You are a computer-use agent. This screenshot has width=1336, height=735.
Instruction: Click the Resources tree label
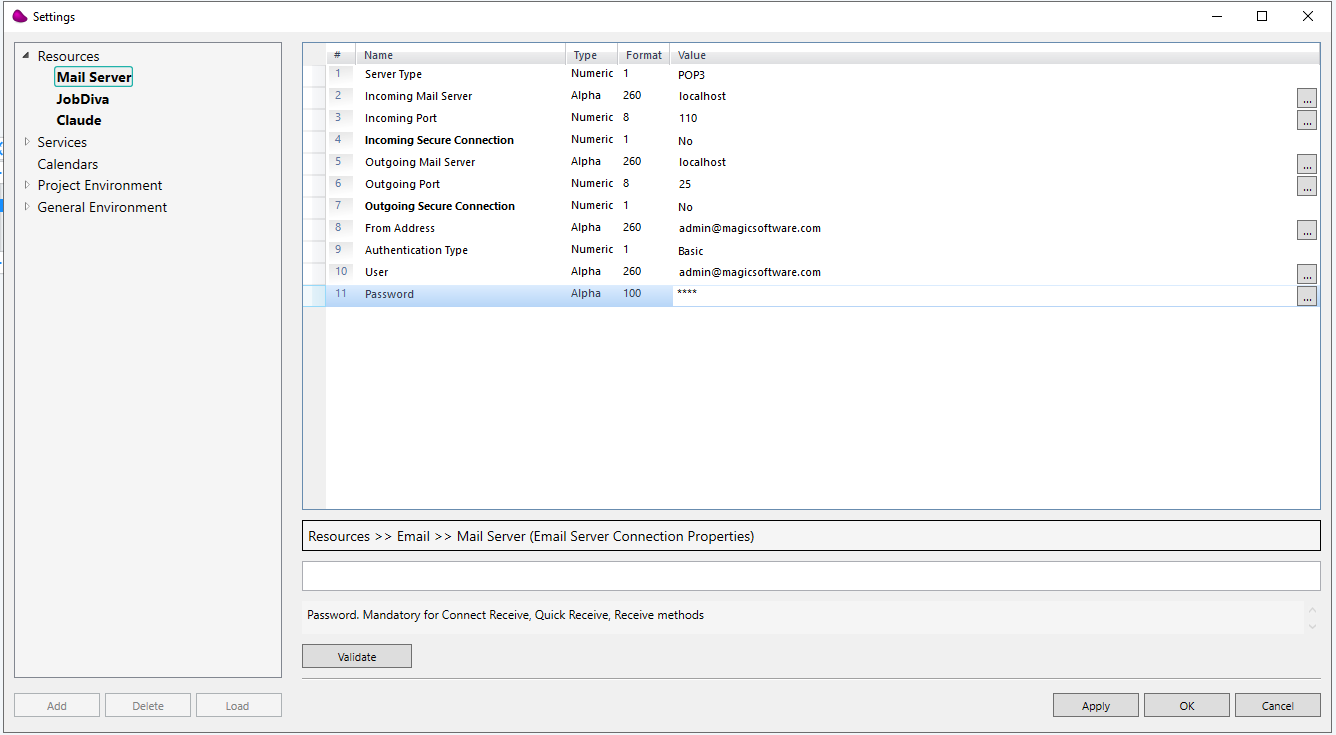pyautogui.click(x=68, y=56)
